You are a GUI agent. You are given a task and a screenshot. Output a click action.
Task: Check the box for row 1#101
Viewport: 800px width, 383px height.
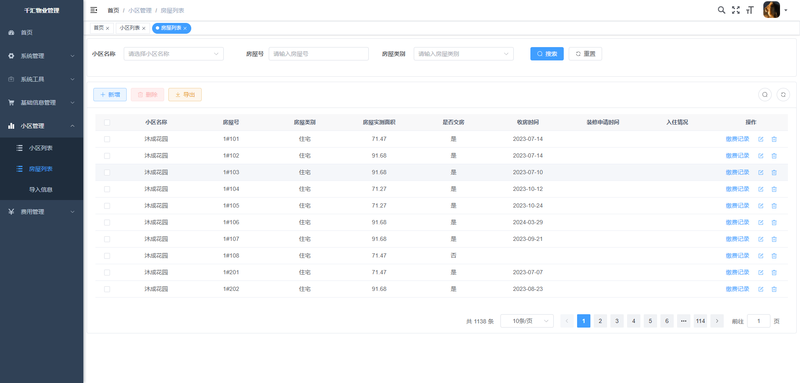(x=107, y=139)
